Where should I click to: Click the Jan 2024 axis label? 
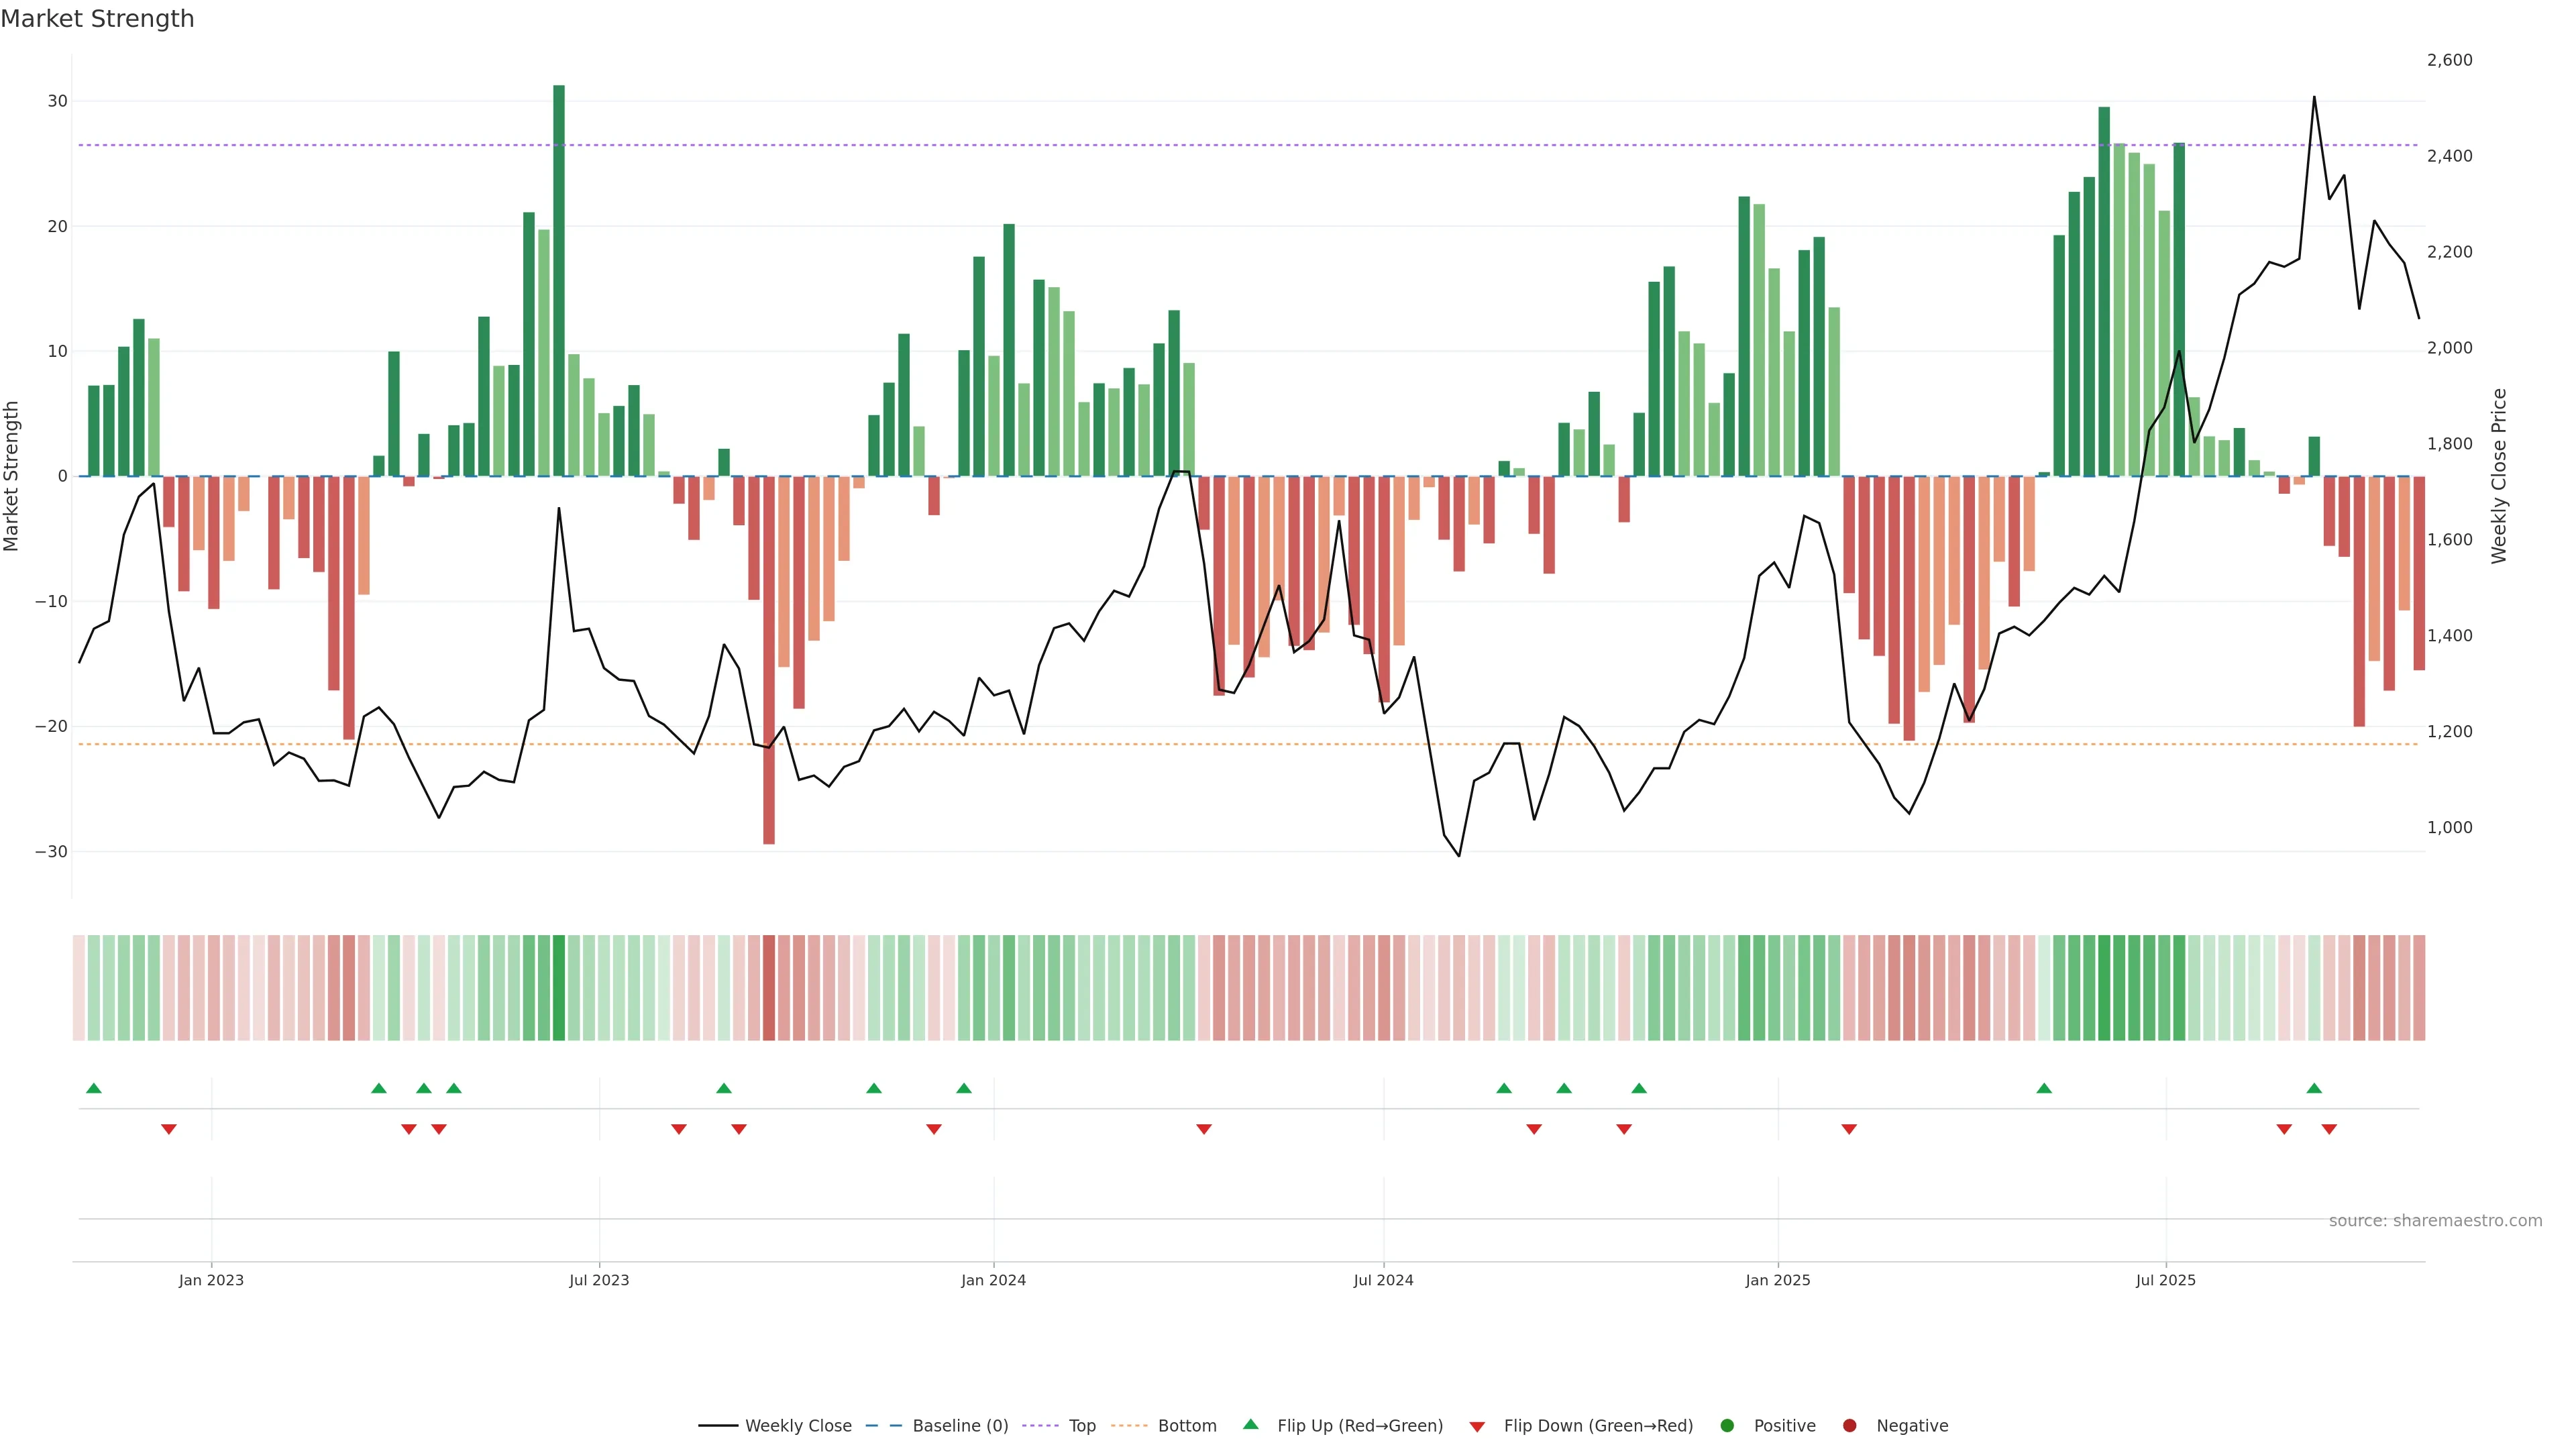pyautogui.click(x=993, y=1280)
